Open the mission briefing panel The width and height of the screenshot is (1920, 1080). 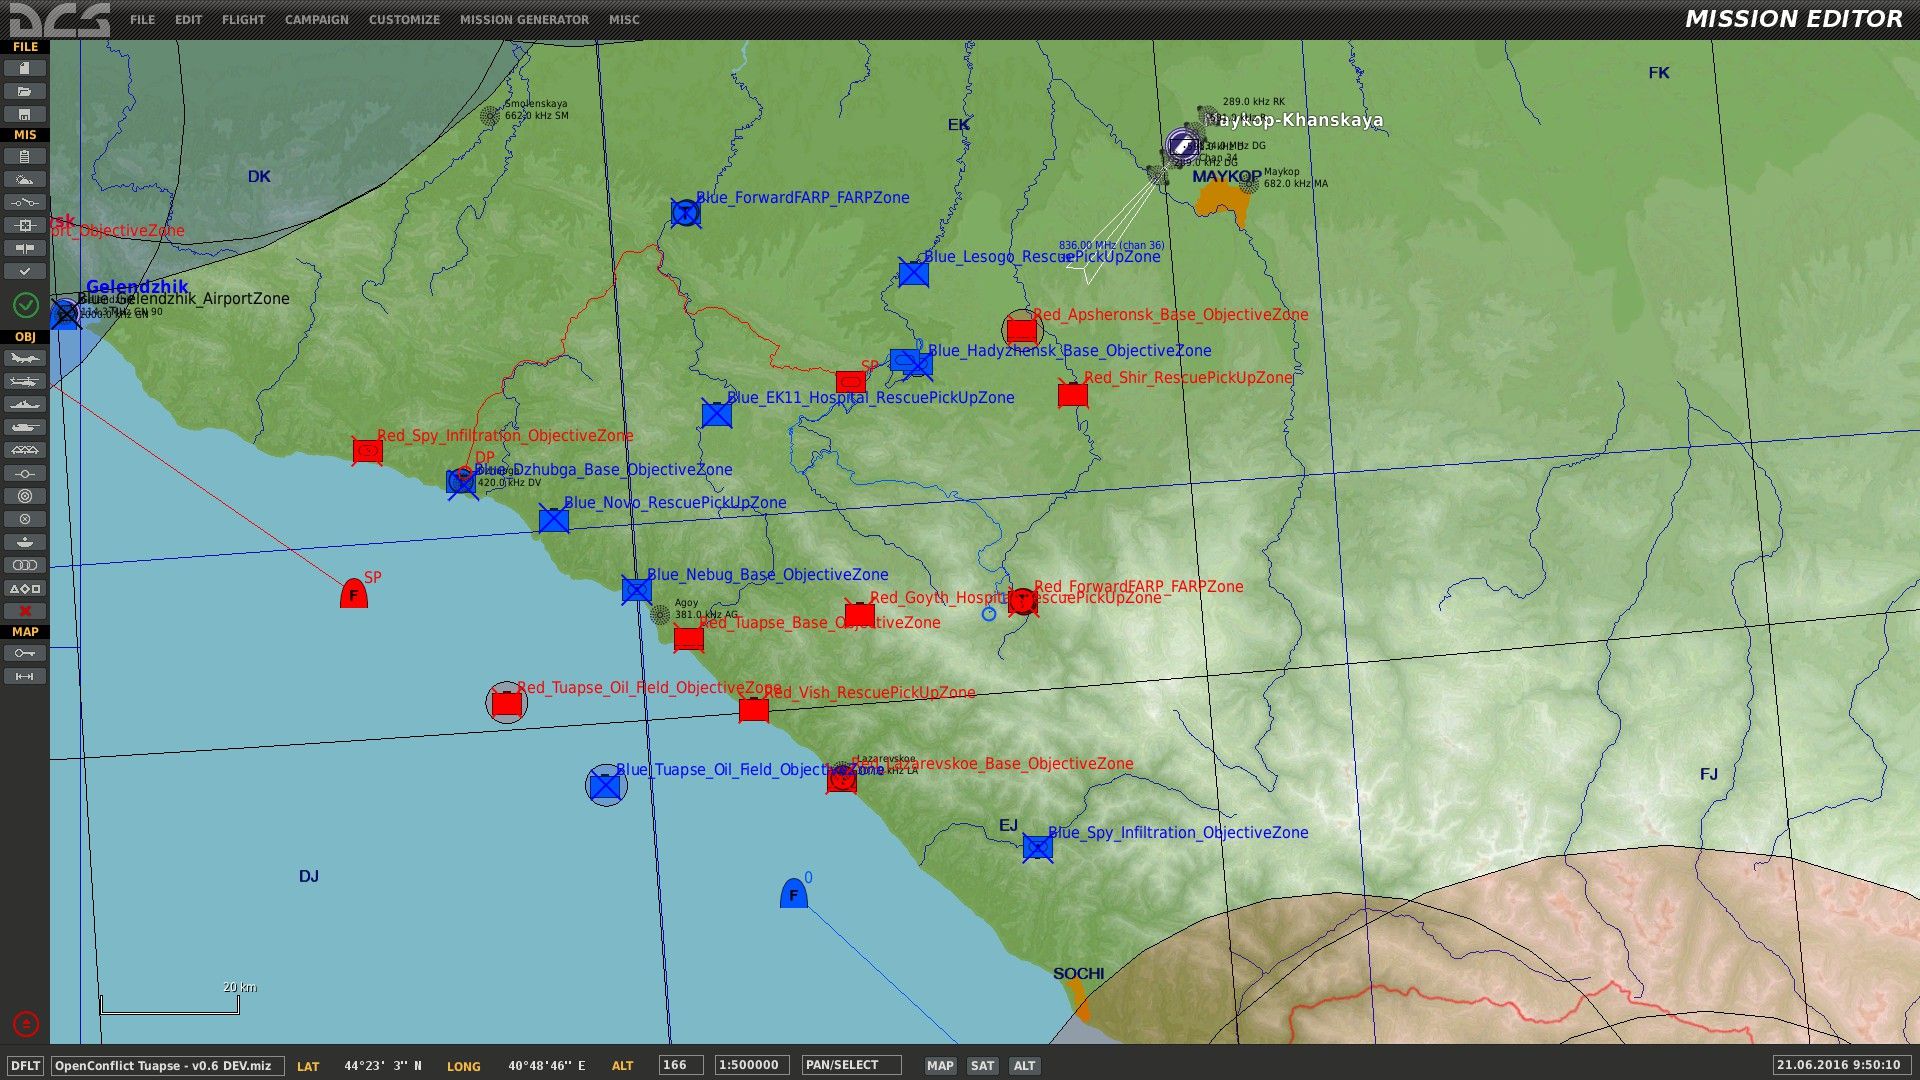[x=25, y=156]
